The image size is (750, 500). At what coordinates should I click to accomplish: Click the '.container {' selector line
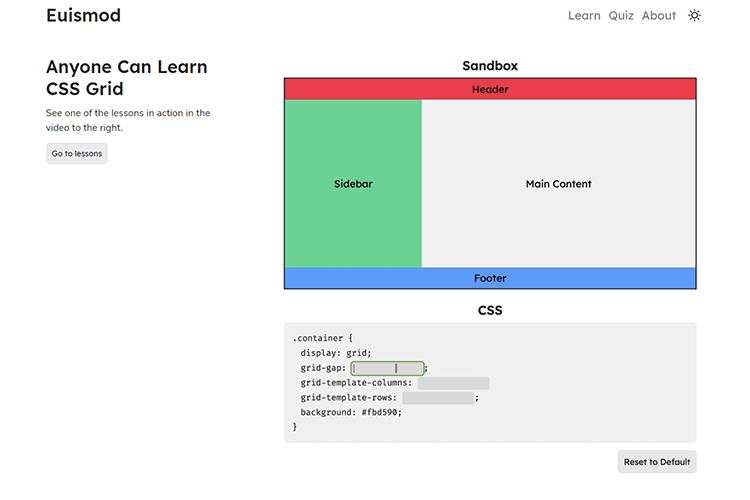[323, 338]
